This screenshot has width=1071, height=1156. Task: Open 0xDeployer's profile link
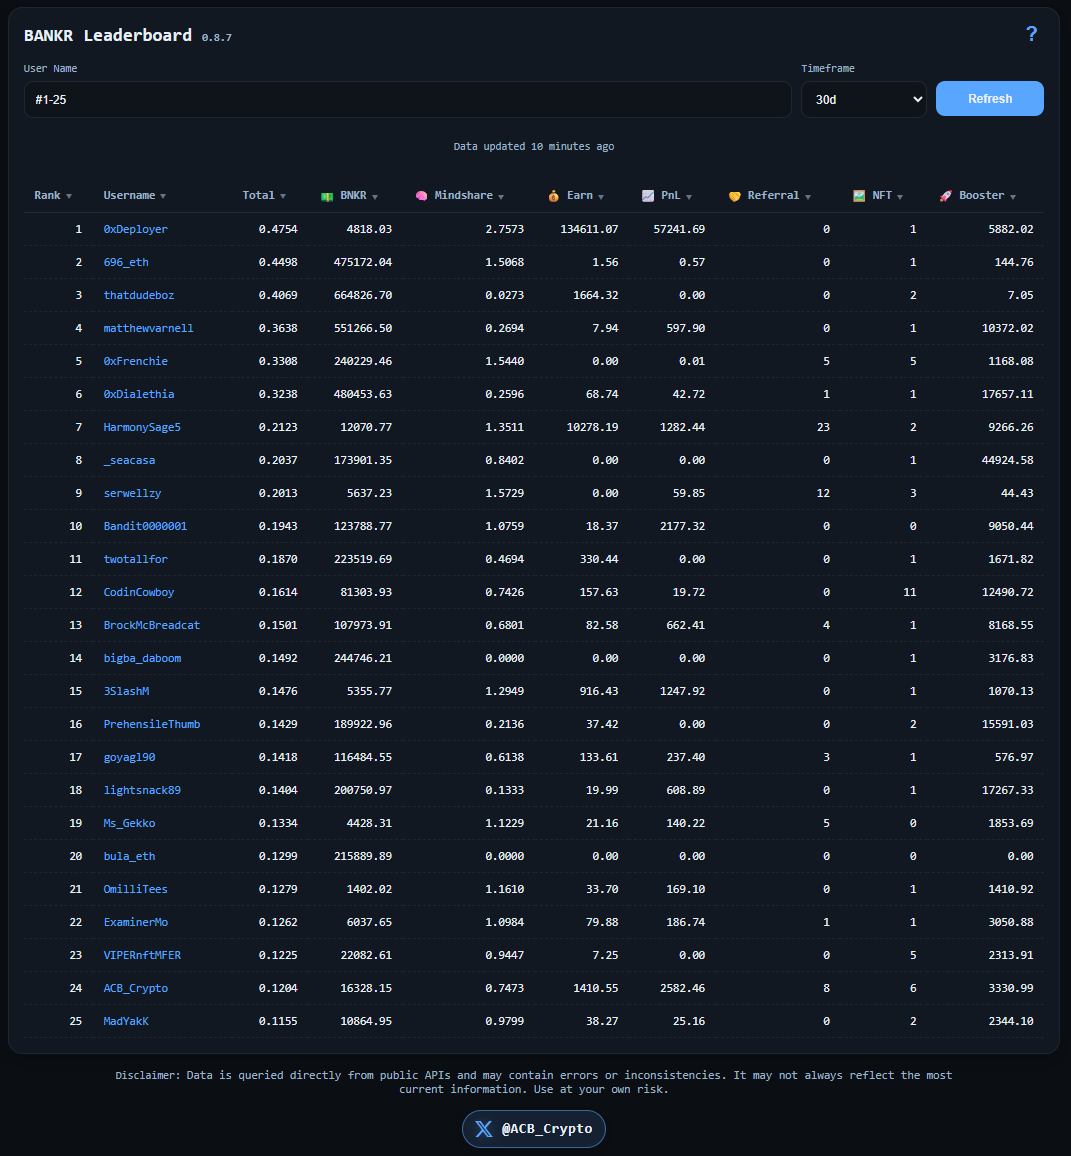click(136, 228)
